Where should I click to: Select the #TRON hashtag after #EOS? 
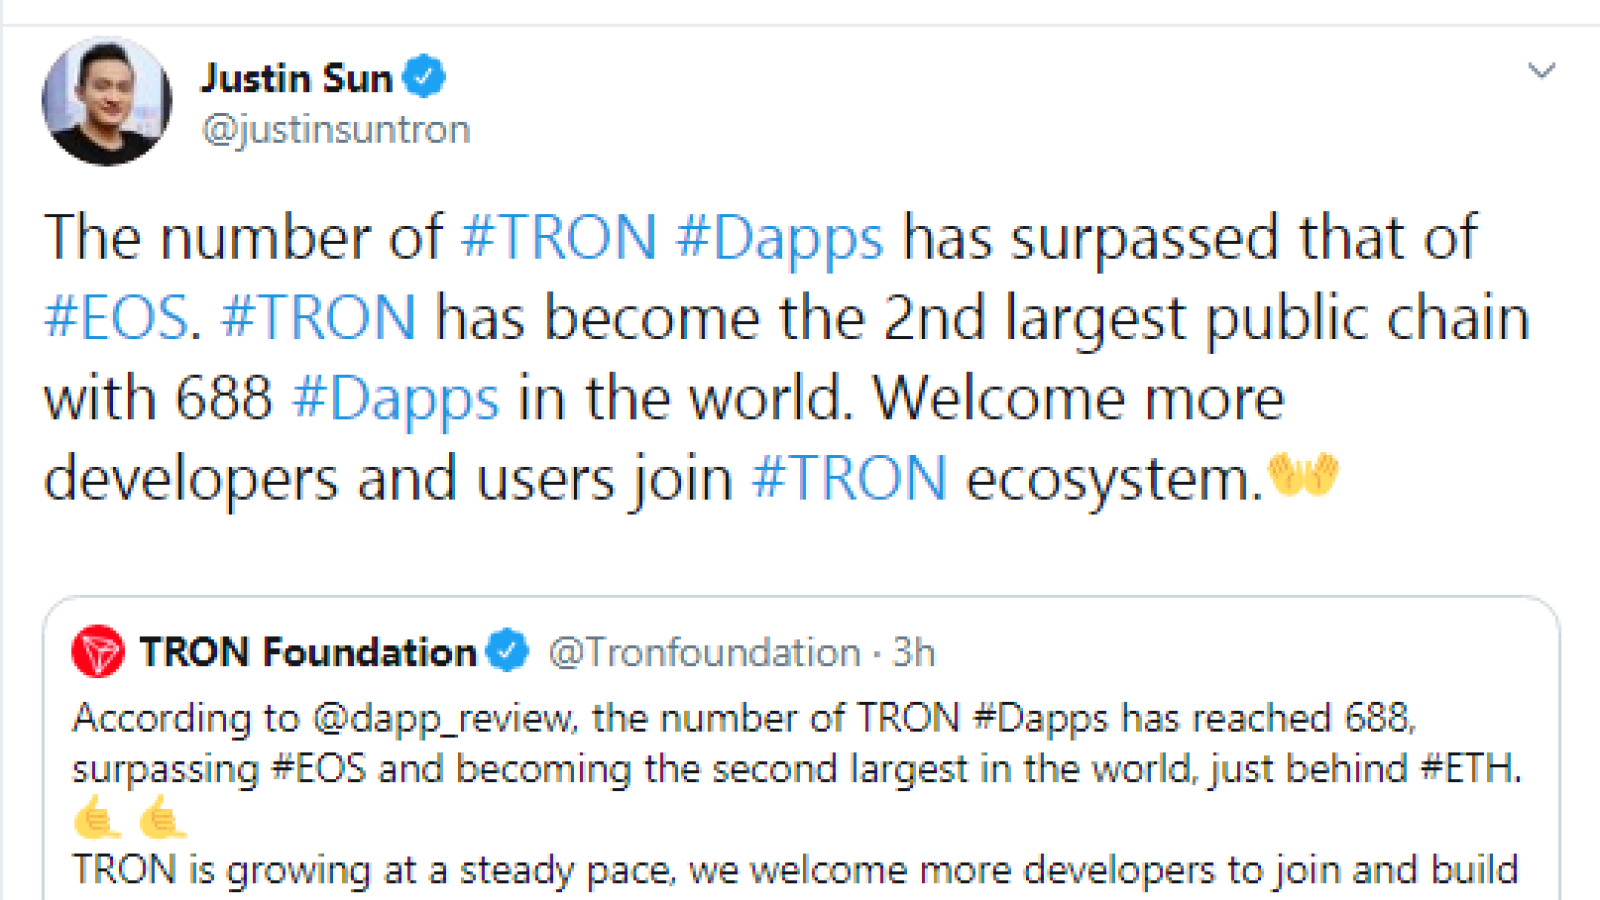point(318,318)
